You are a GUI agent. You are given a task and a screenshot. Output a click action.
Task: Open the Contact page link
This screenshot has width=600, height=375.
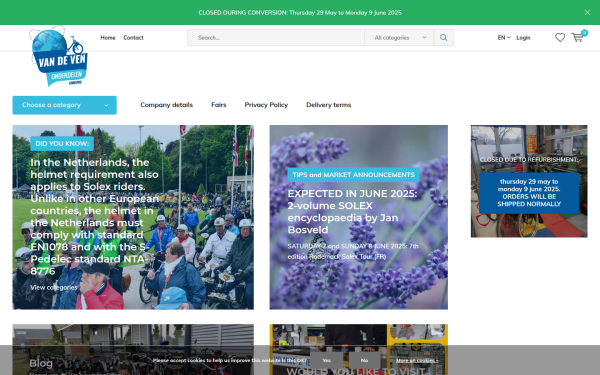[133, 38]
